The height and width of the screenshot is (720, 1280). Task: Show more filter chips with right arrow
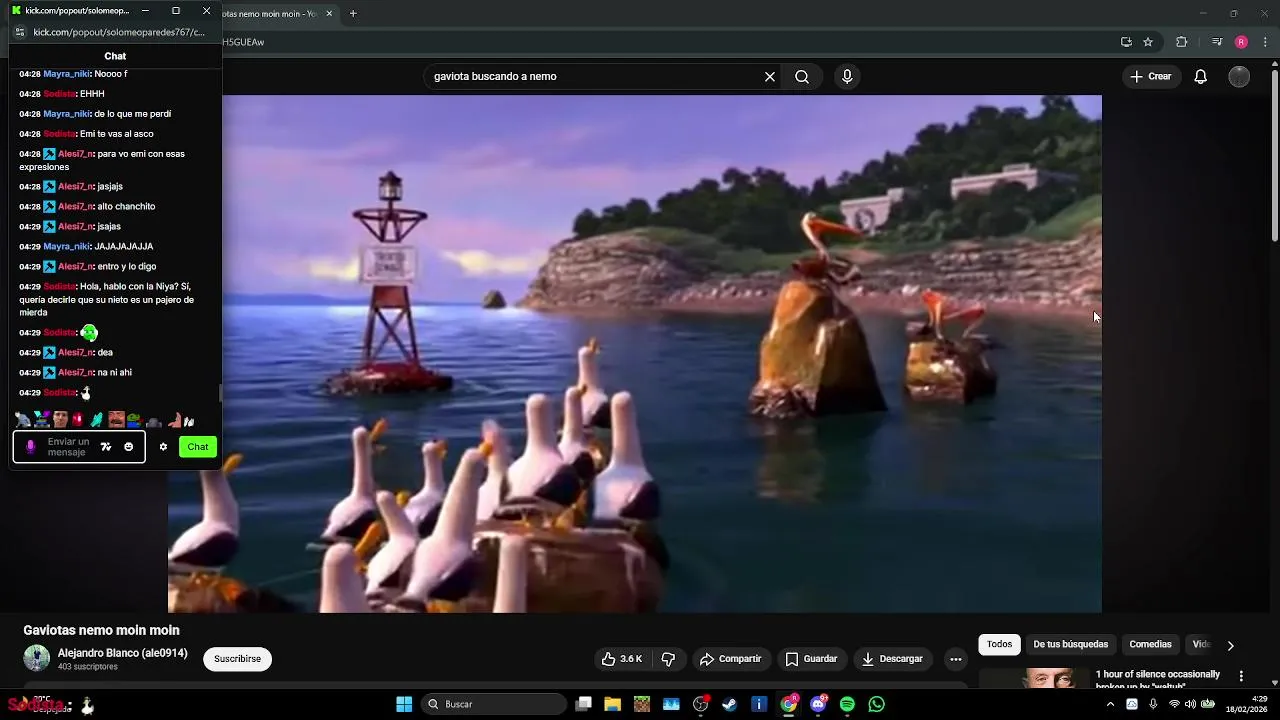click(x=1230, y=646)
